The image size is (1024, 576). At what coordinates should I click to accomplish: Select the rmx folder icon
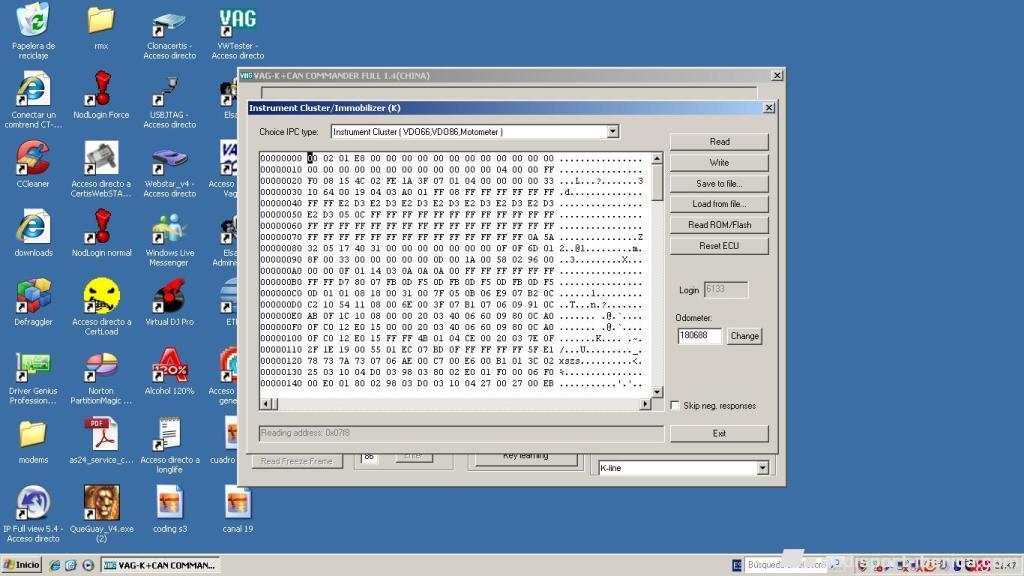click(101, 20)
